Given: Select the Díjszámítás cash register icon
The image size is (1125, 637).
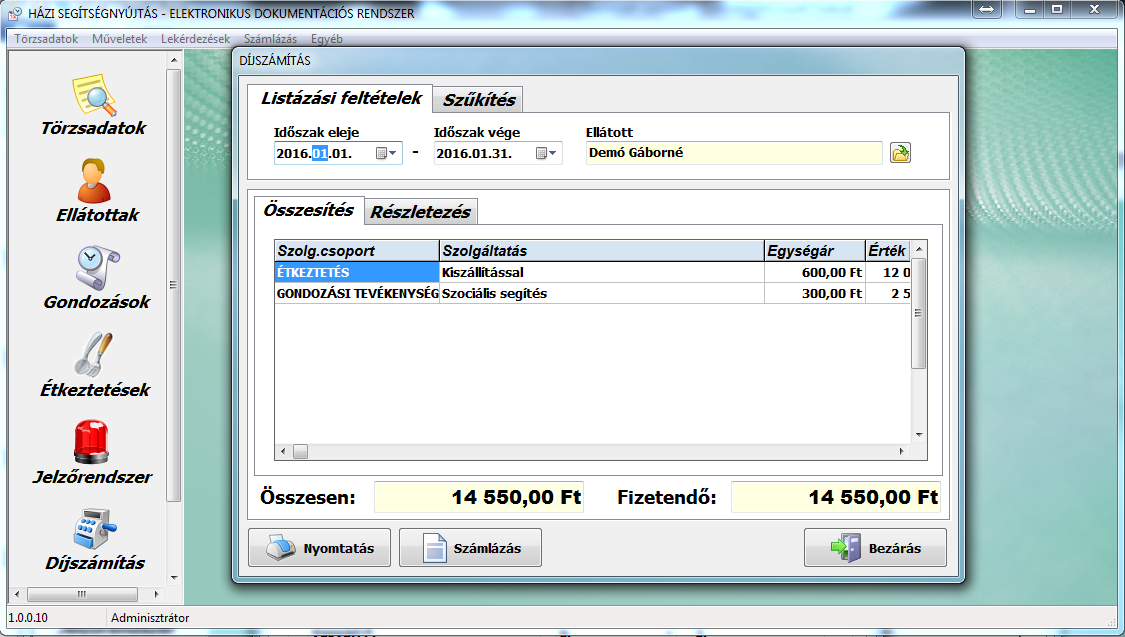Looking at the screenshot, I should point(95,529).
